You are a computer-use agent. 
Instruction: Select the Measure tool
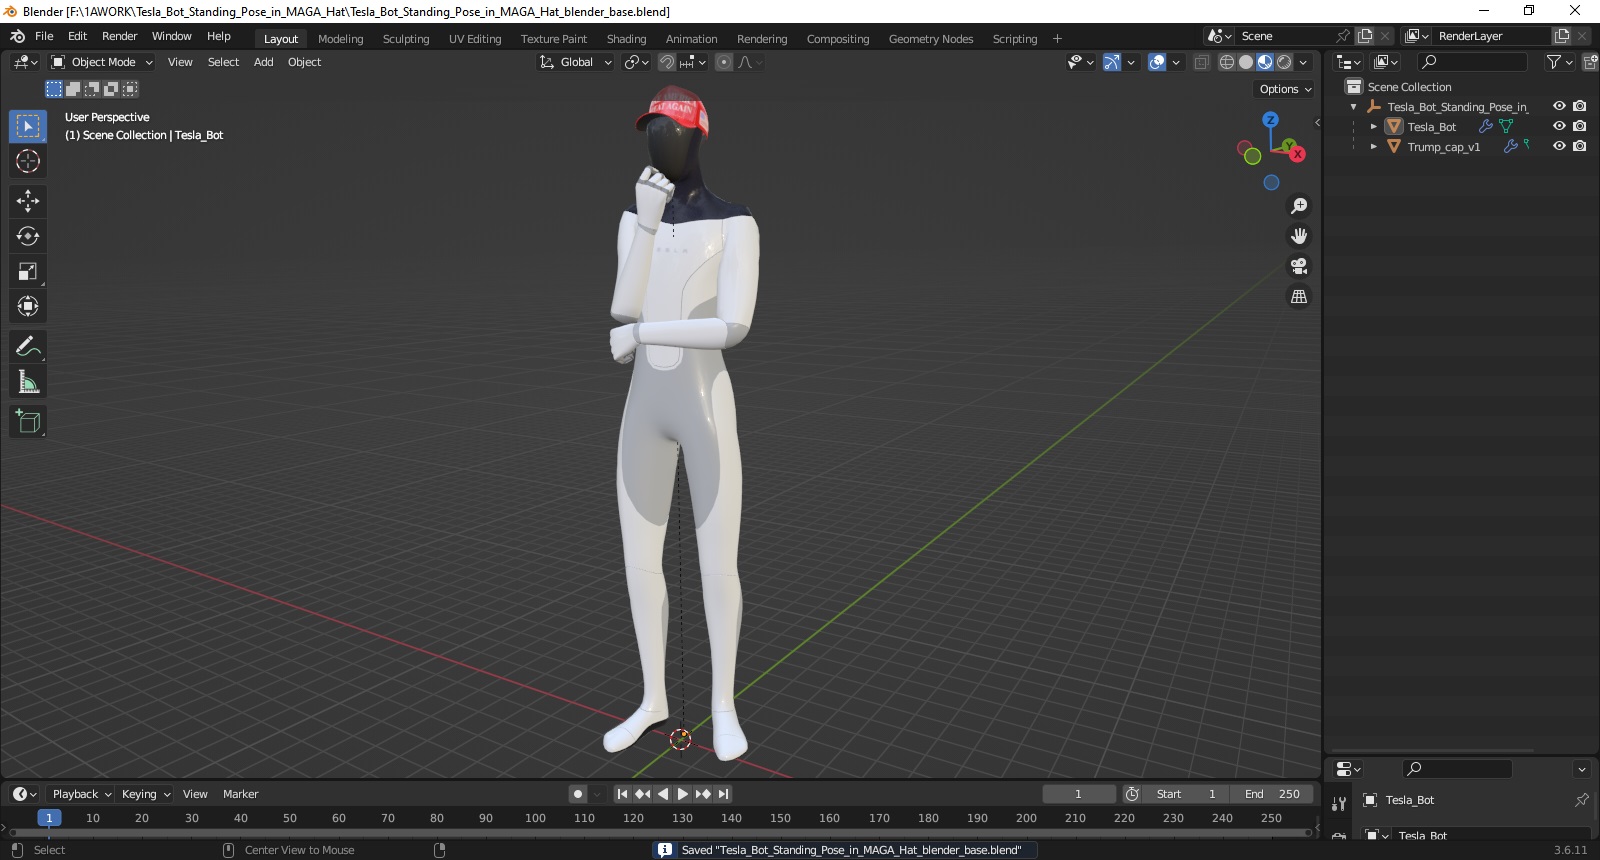[28, 382]
